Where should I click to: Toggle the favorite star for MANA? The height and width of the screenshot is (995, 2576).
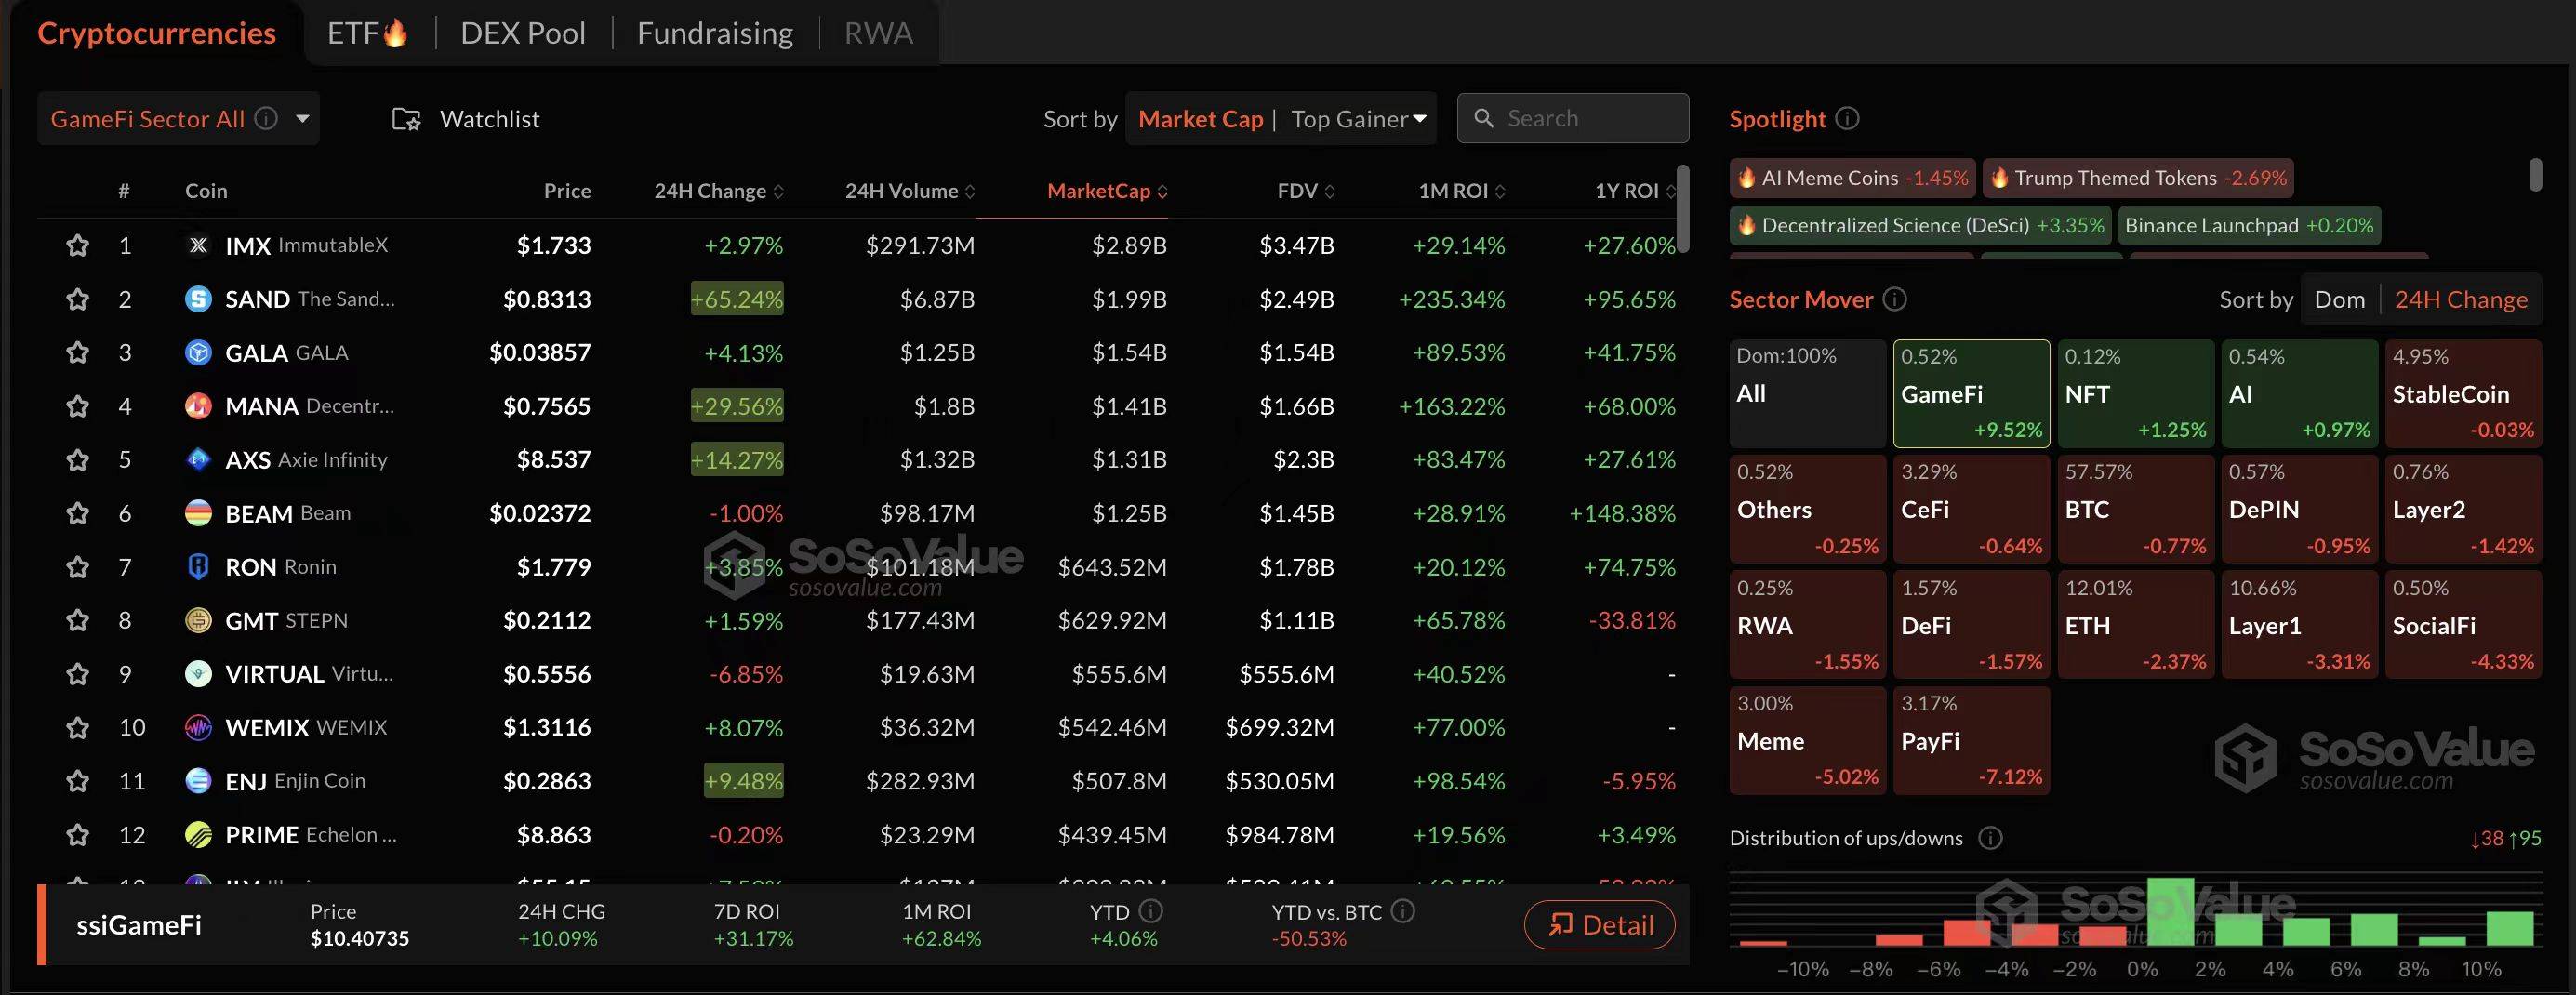(77, 406)
